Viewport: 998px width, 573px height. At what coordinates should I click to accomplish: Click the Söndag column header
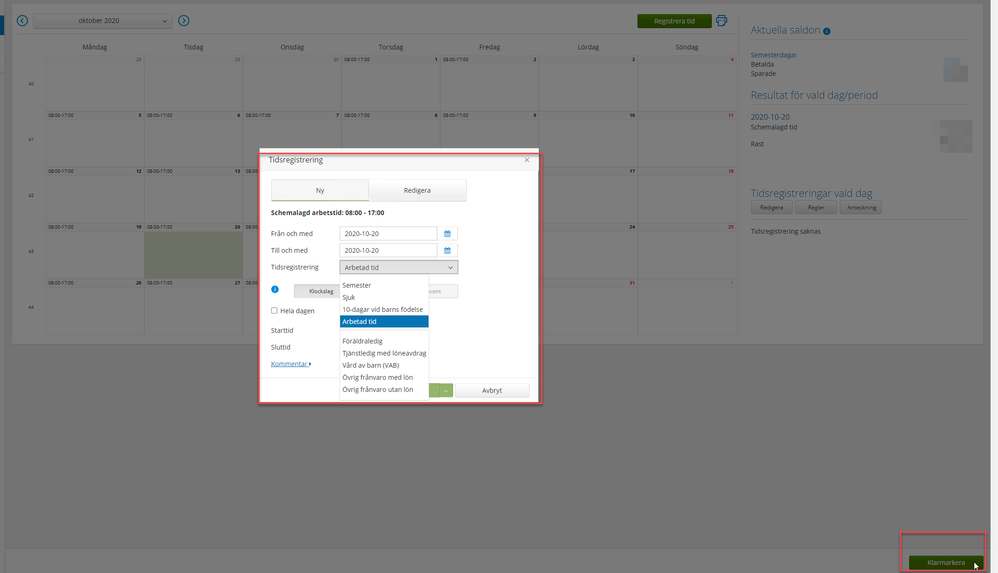pyautogui.click(x=687, y=47)
